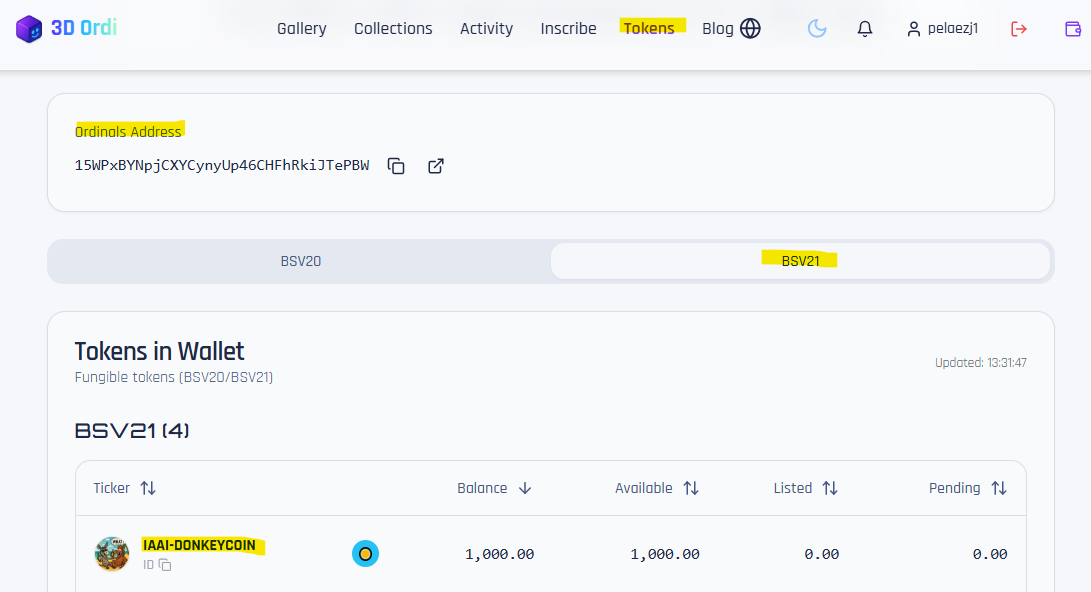Viewport: 1091px width, 592px height.
Task: Sort table by Listed column
Action: [x=805, y=488]
